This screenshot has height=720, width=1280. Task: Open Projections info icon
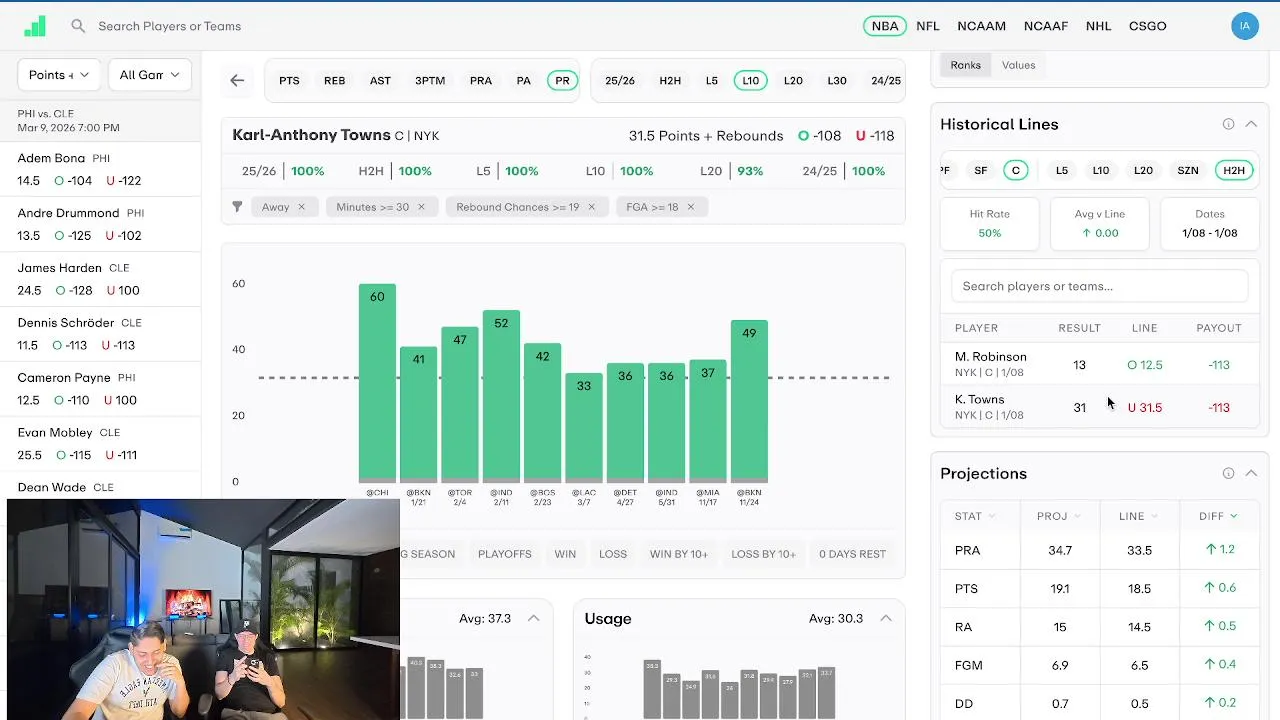[1228, 473]
